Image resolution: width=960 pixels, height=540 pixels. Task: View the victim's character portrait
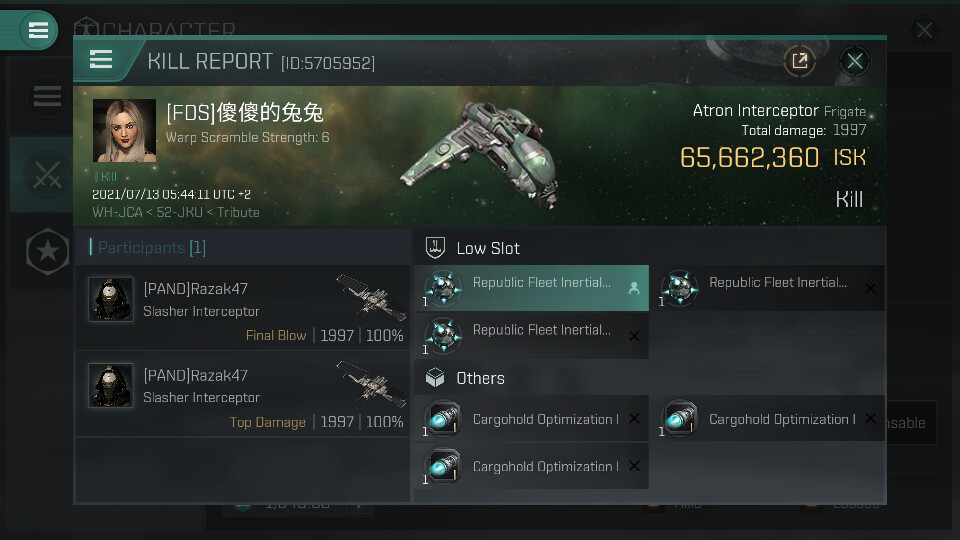pos(124,130)
